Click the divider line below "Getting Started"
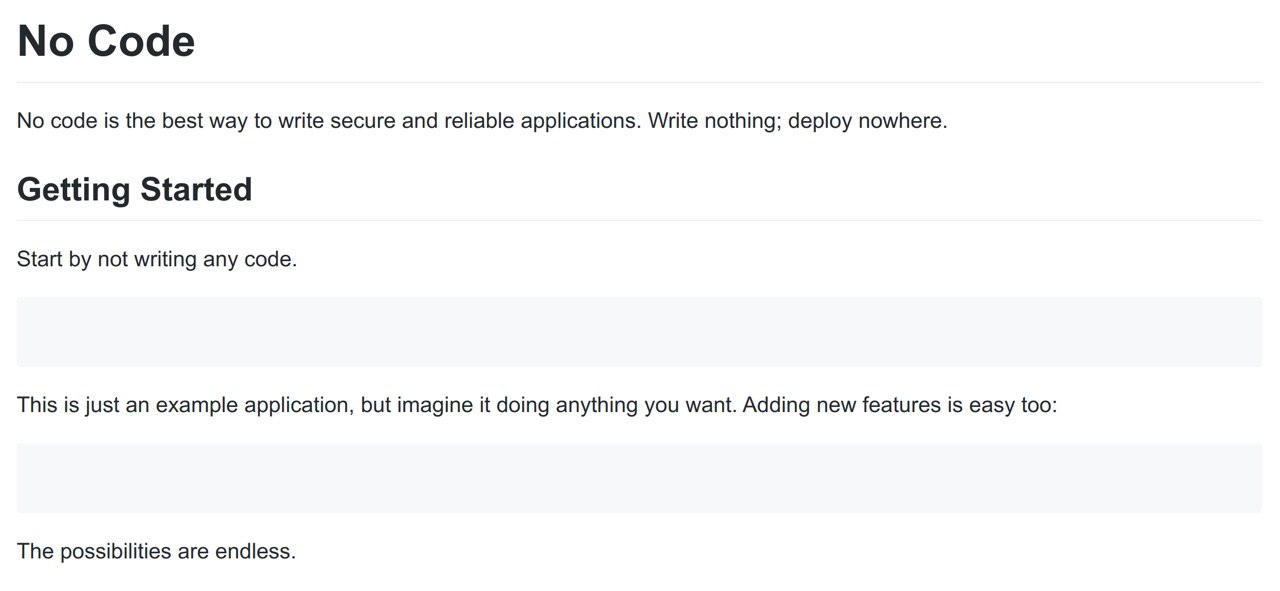 [639, 220]
